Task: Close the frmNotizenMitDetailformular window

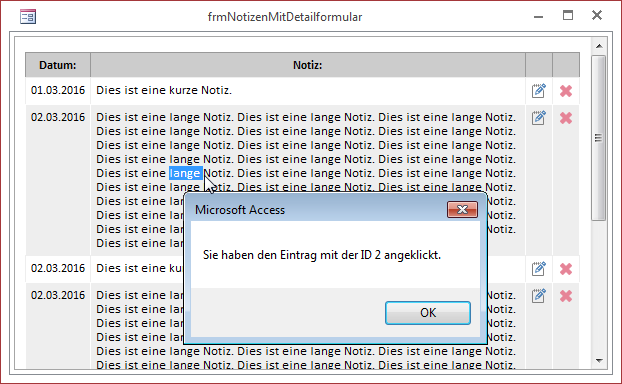Action: [x=597, y=15]
